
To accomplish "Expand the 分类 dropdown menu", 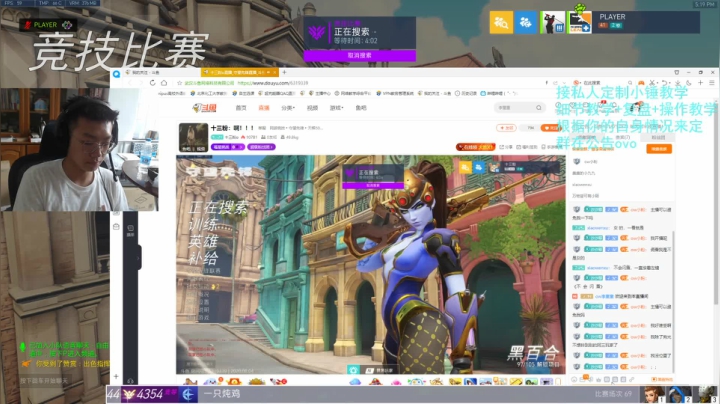I will click(288, 108).
